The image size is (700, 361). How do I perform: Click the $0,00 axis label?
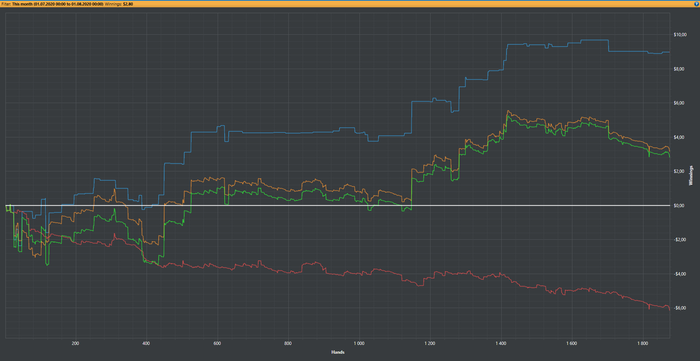[679, 206]
